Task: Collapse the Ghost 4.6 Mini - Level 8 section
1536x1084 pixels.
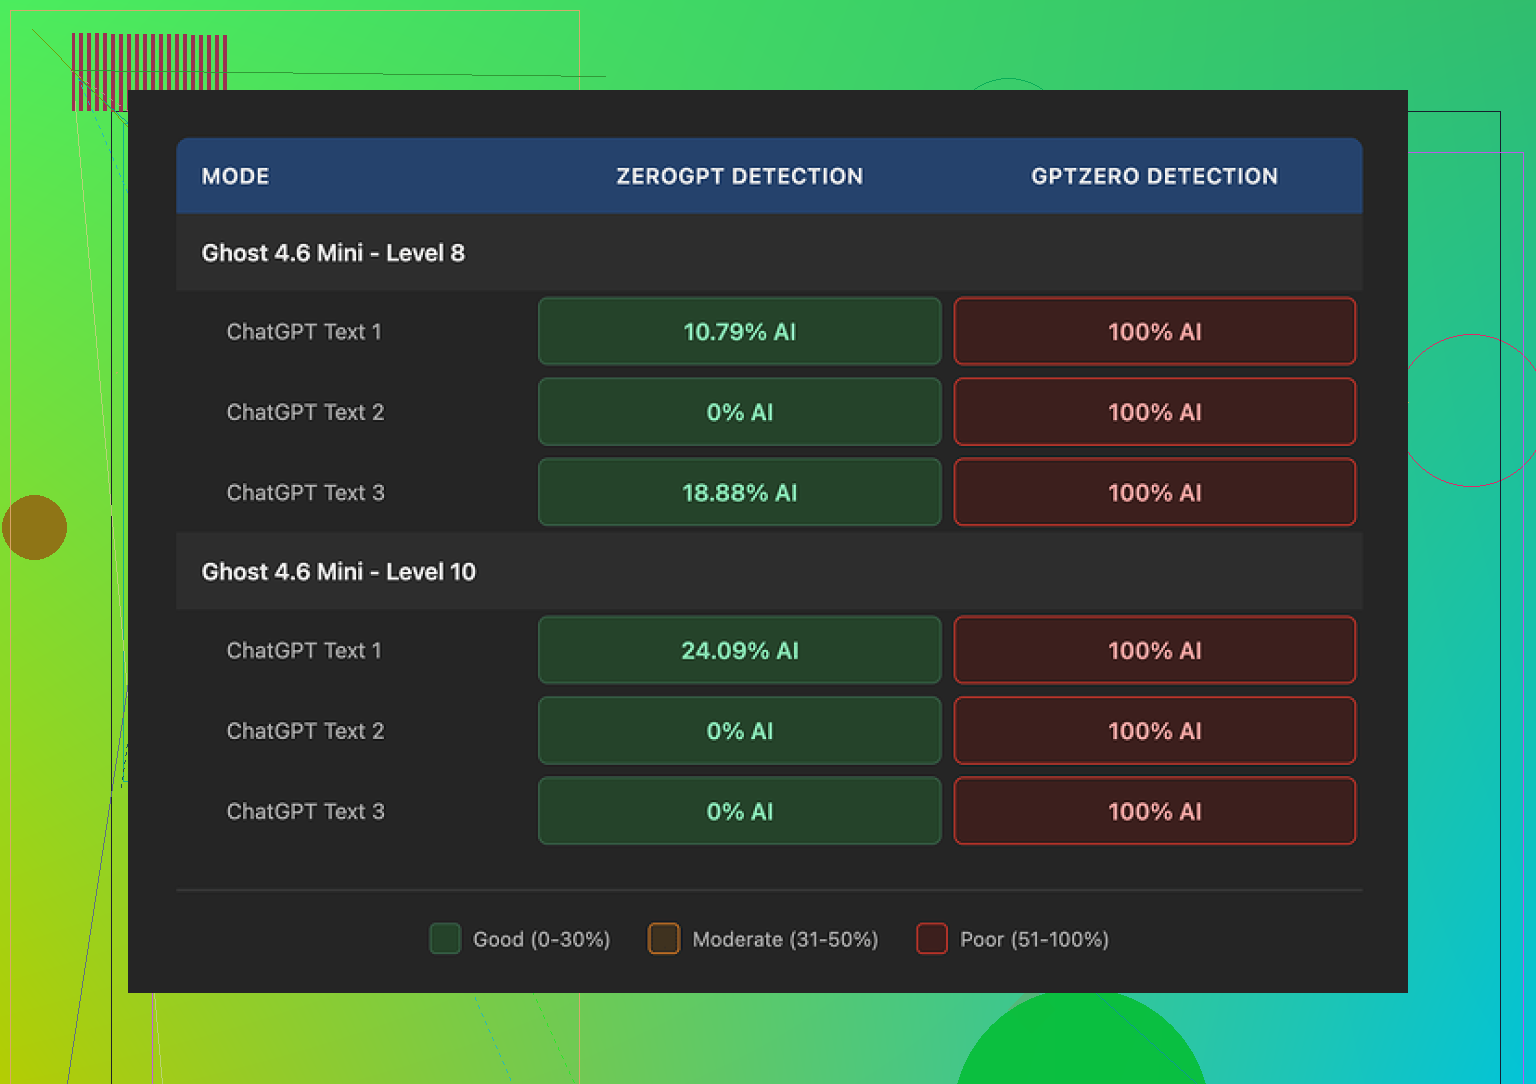Action: (333, 253)
